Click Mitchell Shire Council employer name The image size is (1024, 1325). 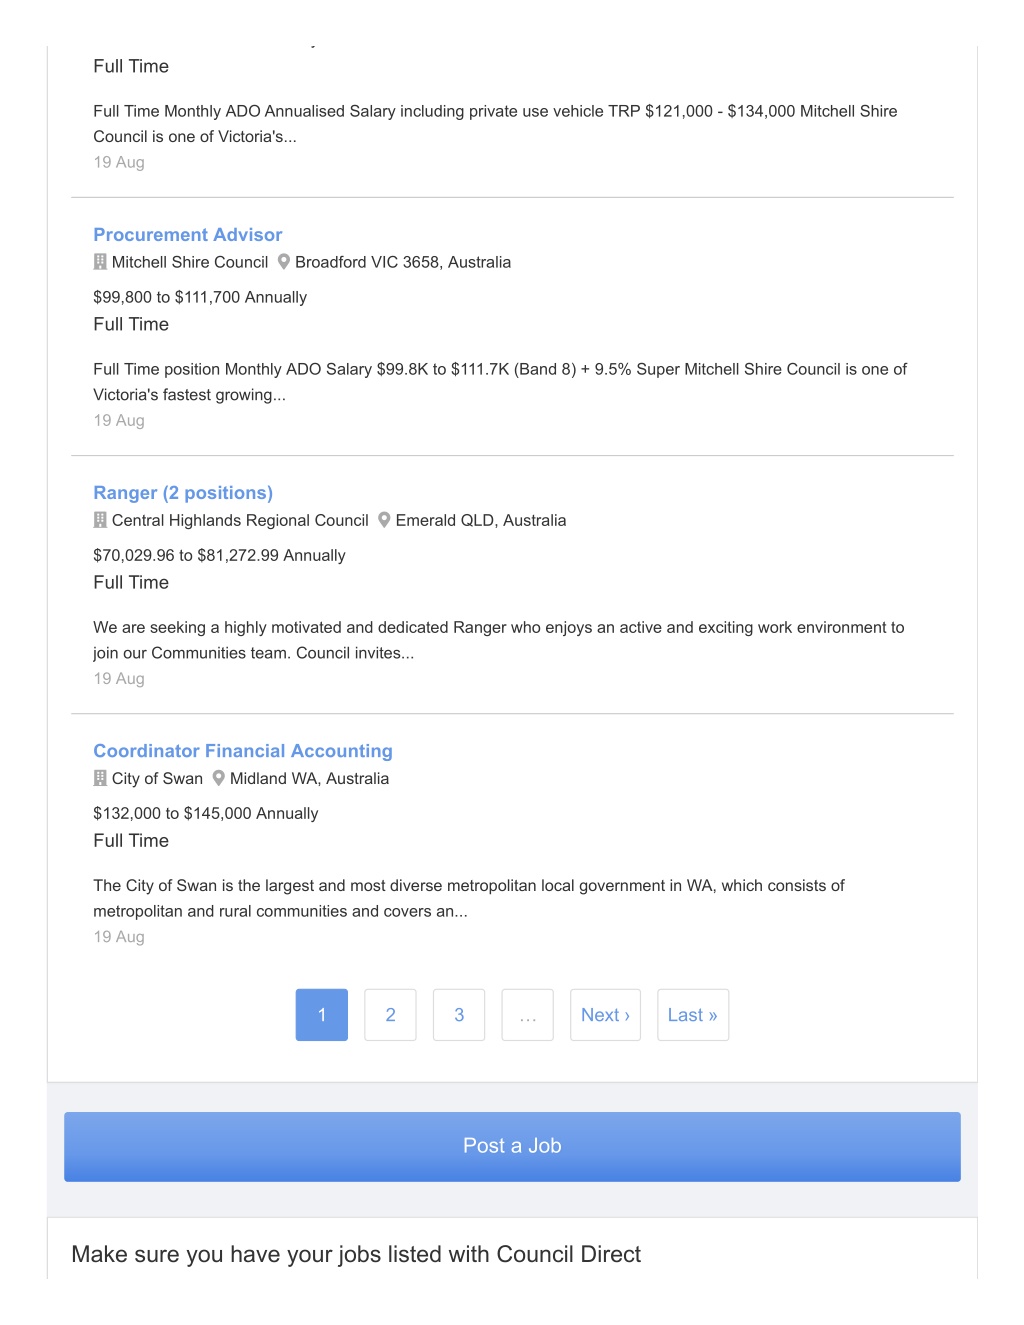tap(190, 262)
